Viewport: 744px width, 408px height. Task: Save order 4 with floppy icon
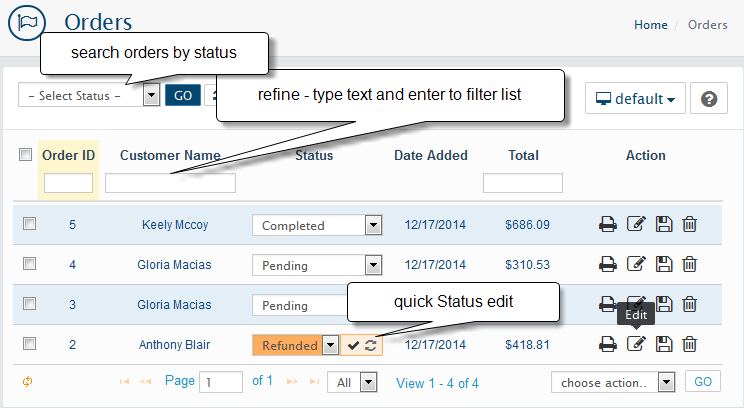(x=664, y=264)
